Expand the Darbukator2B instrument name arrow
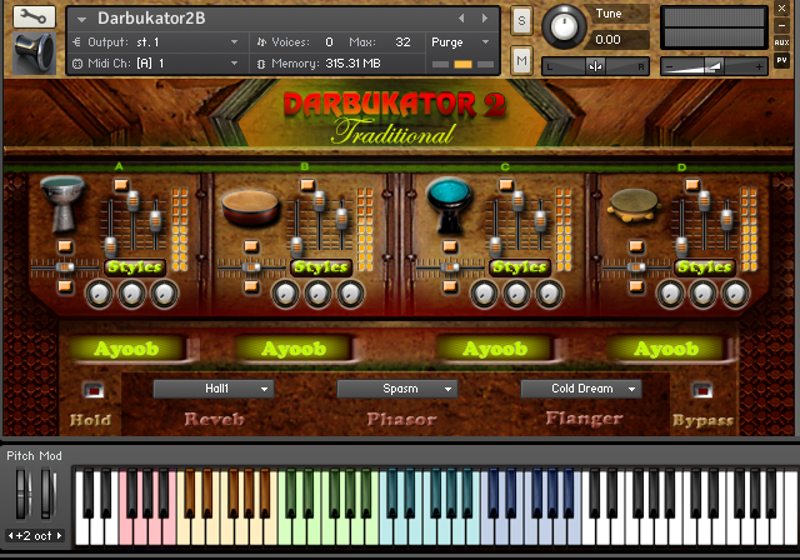This screenshot has height=560, width=800. (x=82, y=19)
